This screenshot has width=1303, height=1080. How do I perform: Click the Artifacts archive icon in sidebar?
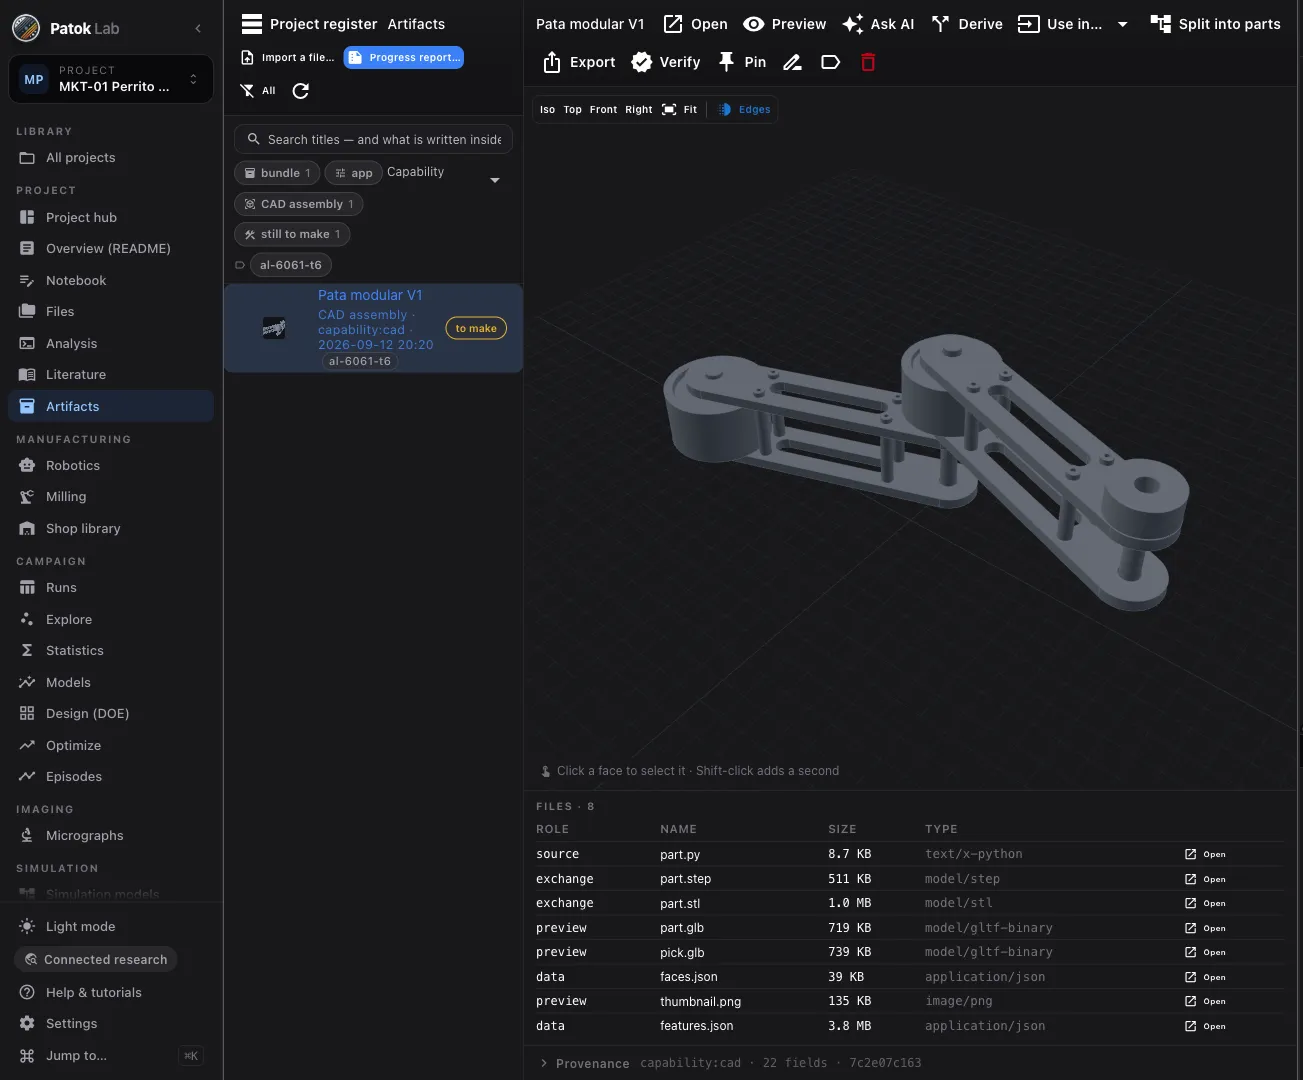pyautogui.click(x=27, y=406)
